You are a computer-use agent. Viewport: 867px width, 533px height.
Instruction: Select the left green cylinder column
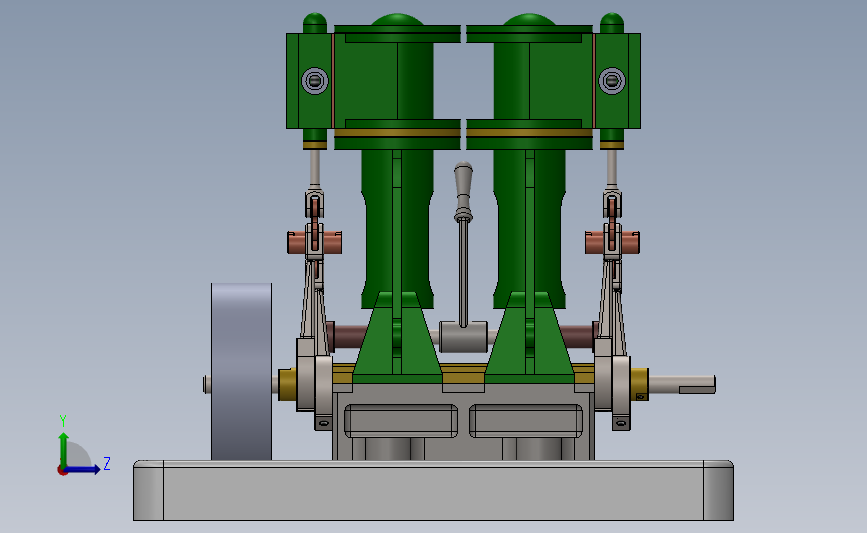397,229
